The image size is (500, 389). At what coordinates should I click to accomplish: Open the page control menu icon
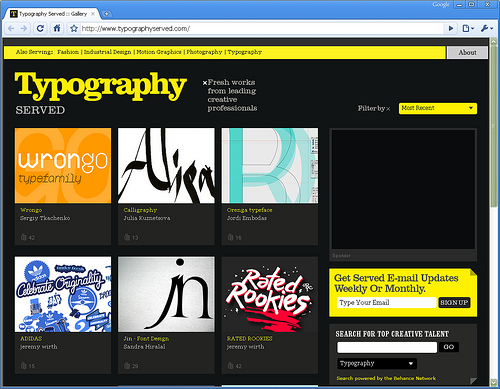coord(468,29)
